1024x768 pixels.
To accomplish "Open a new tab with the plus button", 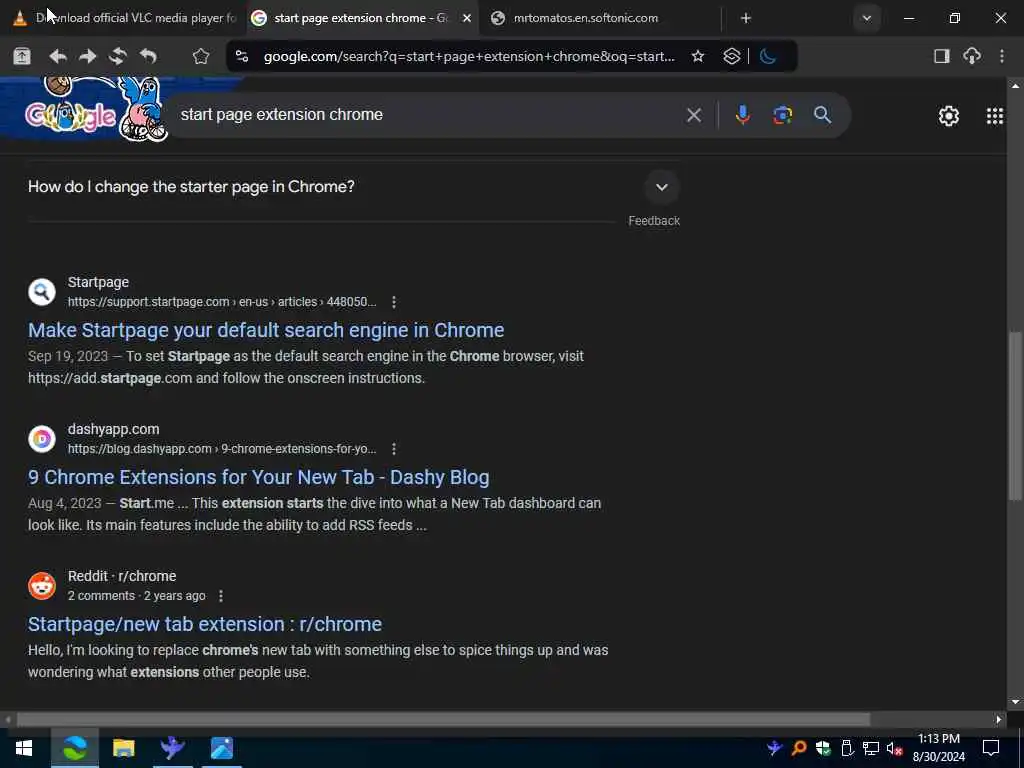I will tap(746, 18).
